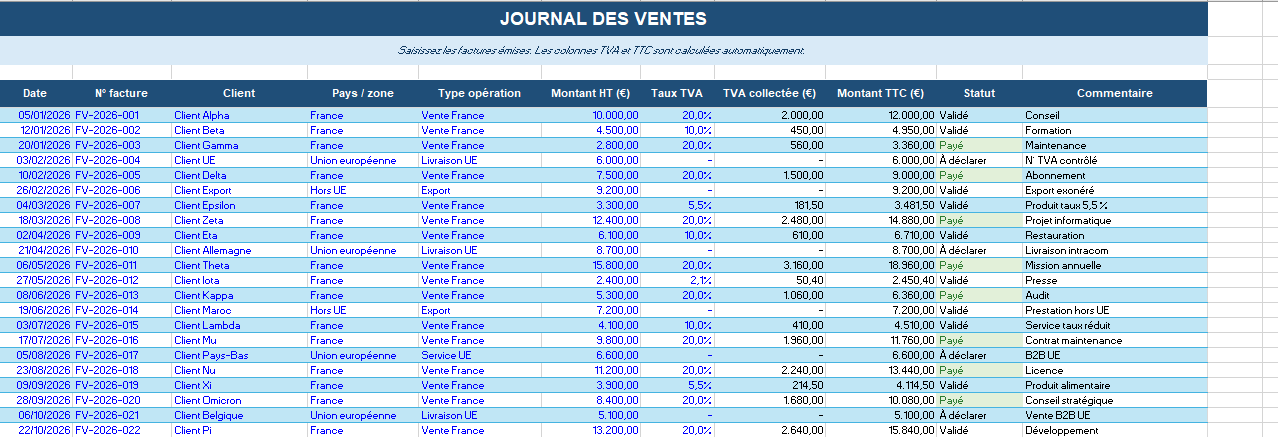Click the Taux TVA column header
Image resolution: width=1278 pixels, height=437 pixels.
pyautogui.click(x=678, y=93)
